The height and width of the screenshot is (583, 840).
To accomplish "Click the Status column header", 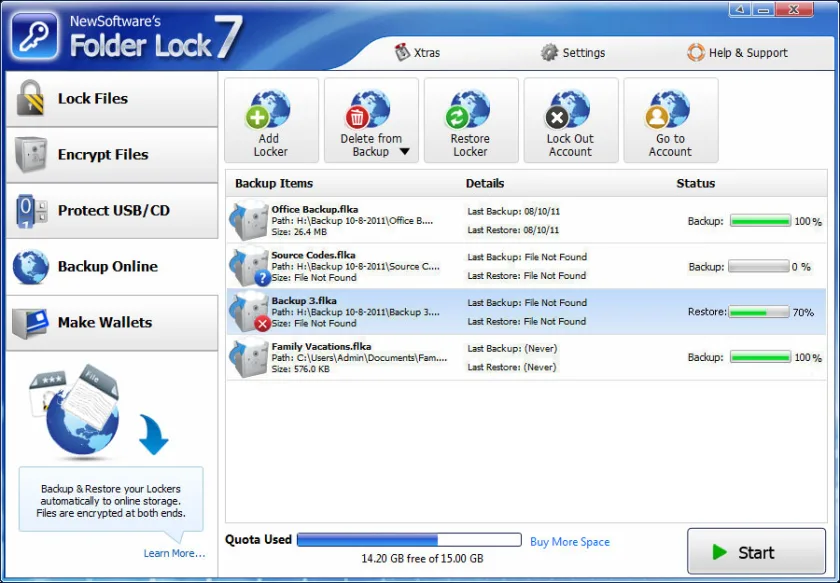I will coord(695,183).
